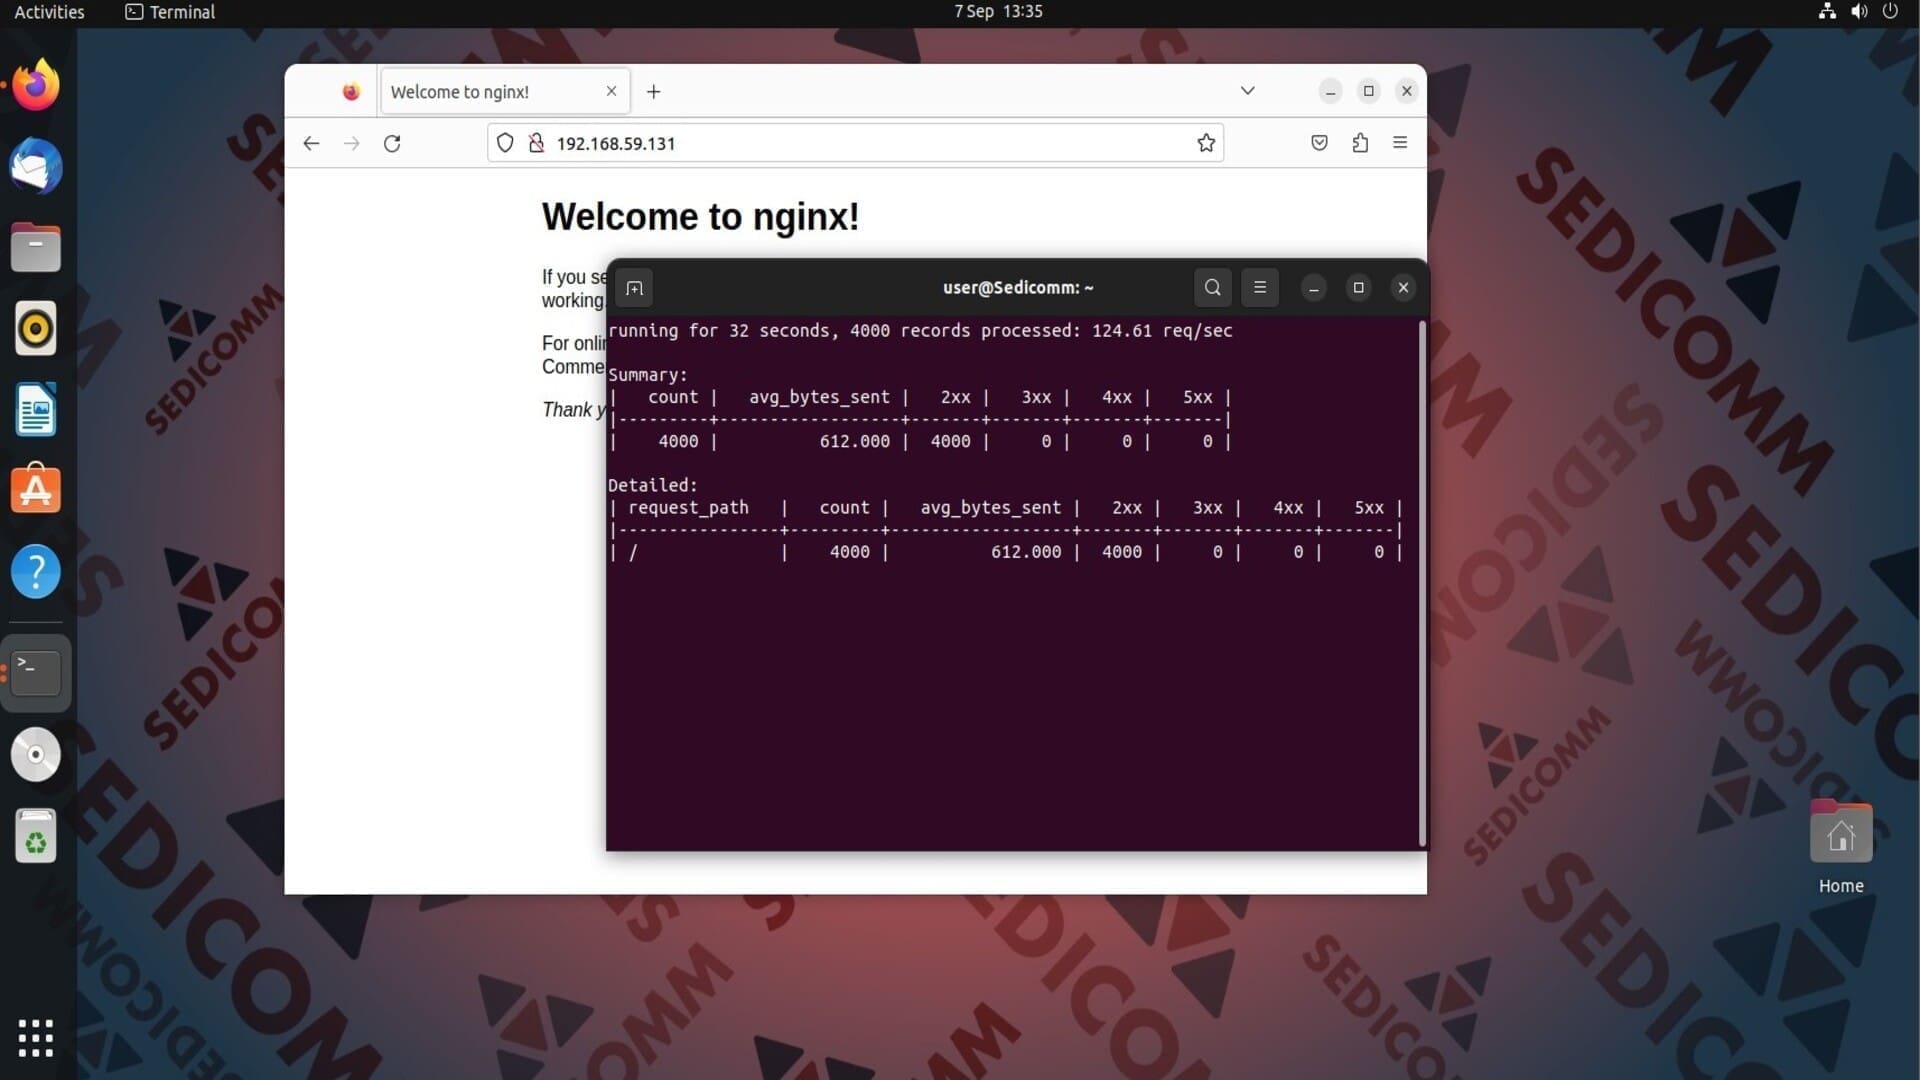Show Applications grid button
The width and height of the screenshot is (1920, 1080).
point(36,1038)
